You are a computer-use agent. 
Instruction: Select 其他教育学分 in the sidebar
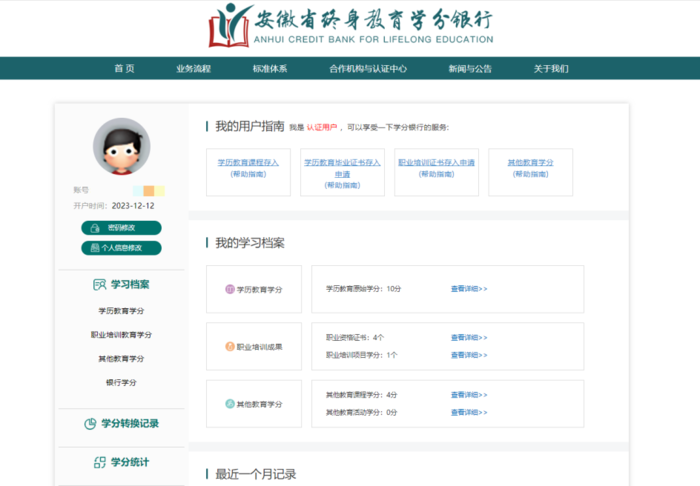(121, 358)
